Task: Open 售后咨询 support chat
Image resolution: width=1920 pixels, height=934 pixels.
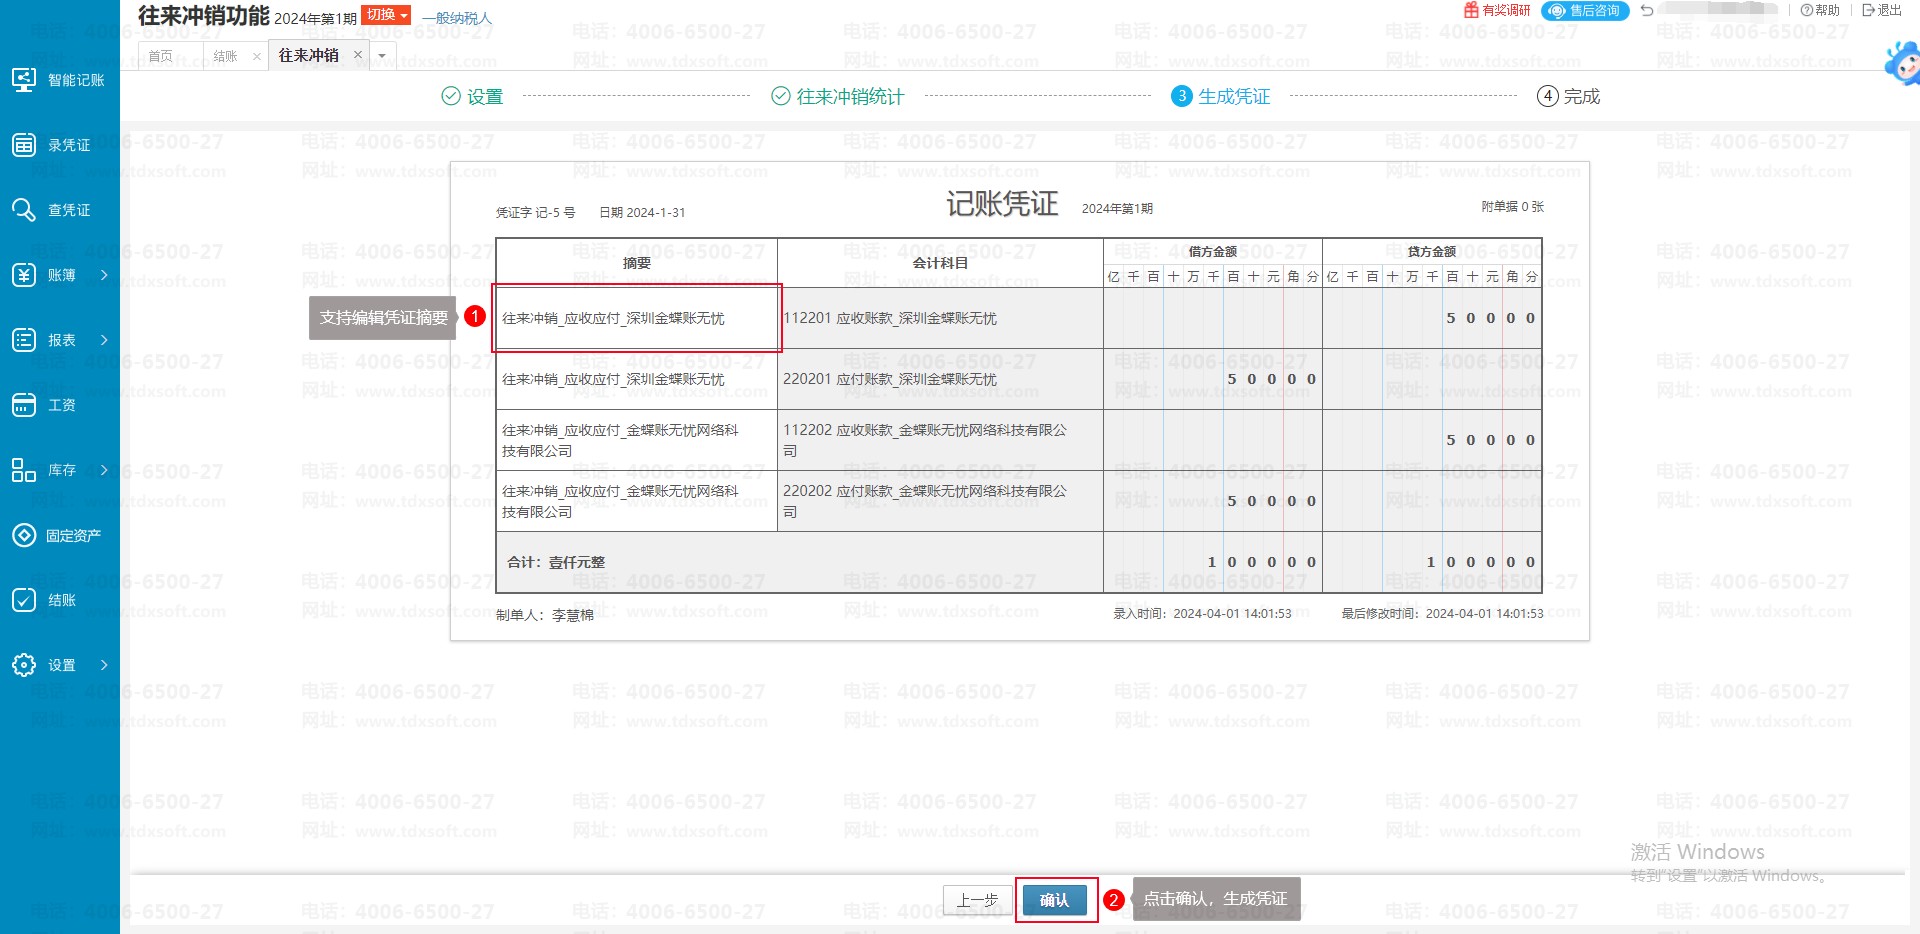Action: click(1585, 10)
